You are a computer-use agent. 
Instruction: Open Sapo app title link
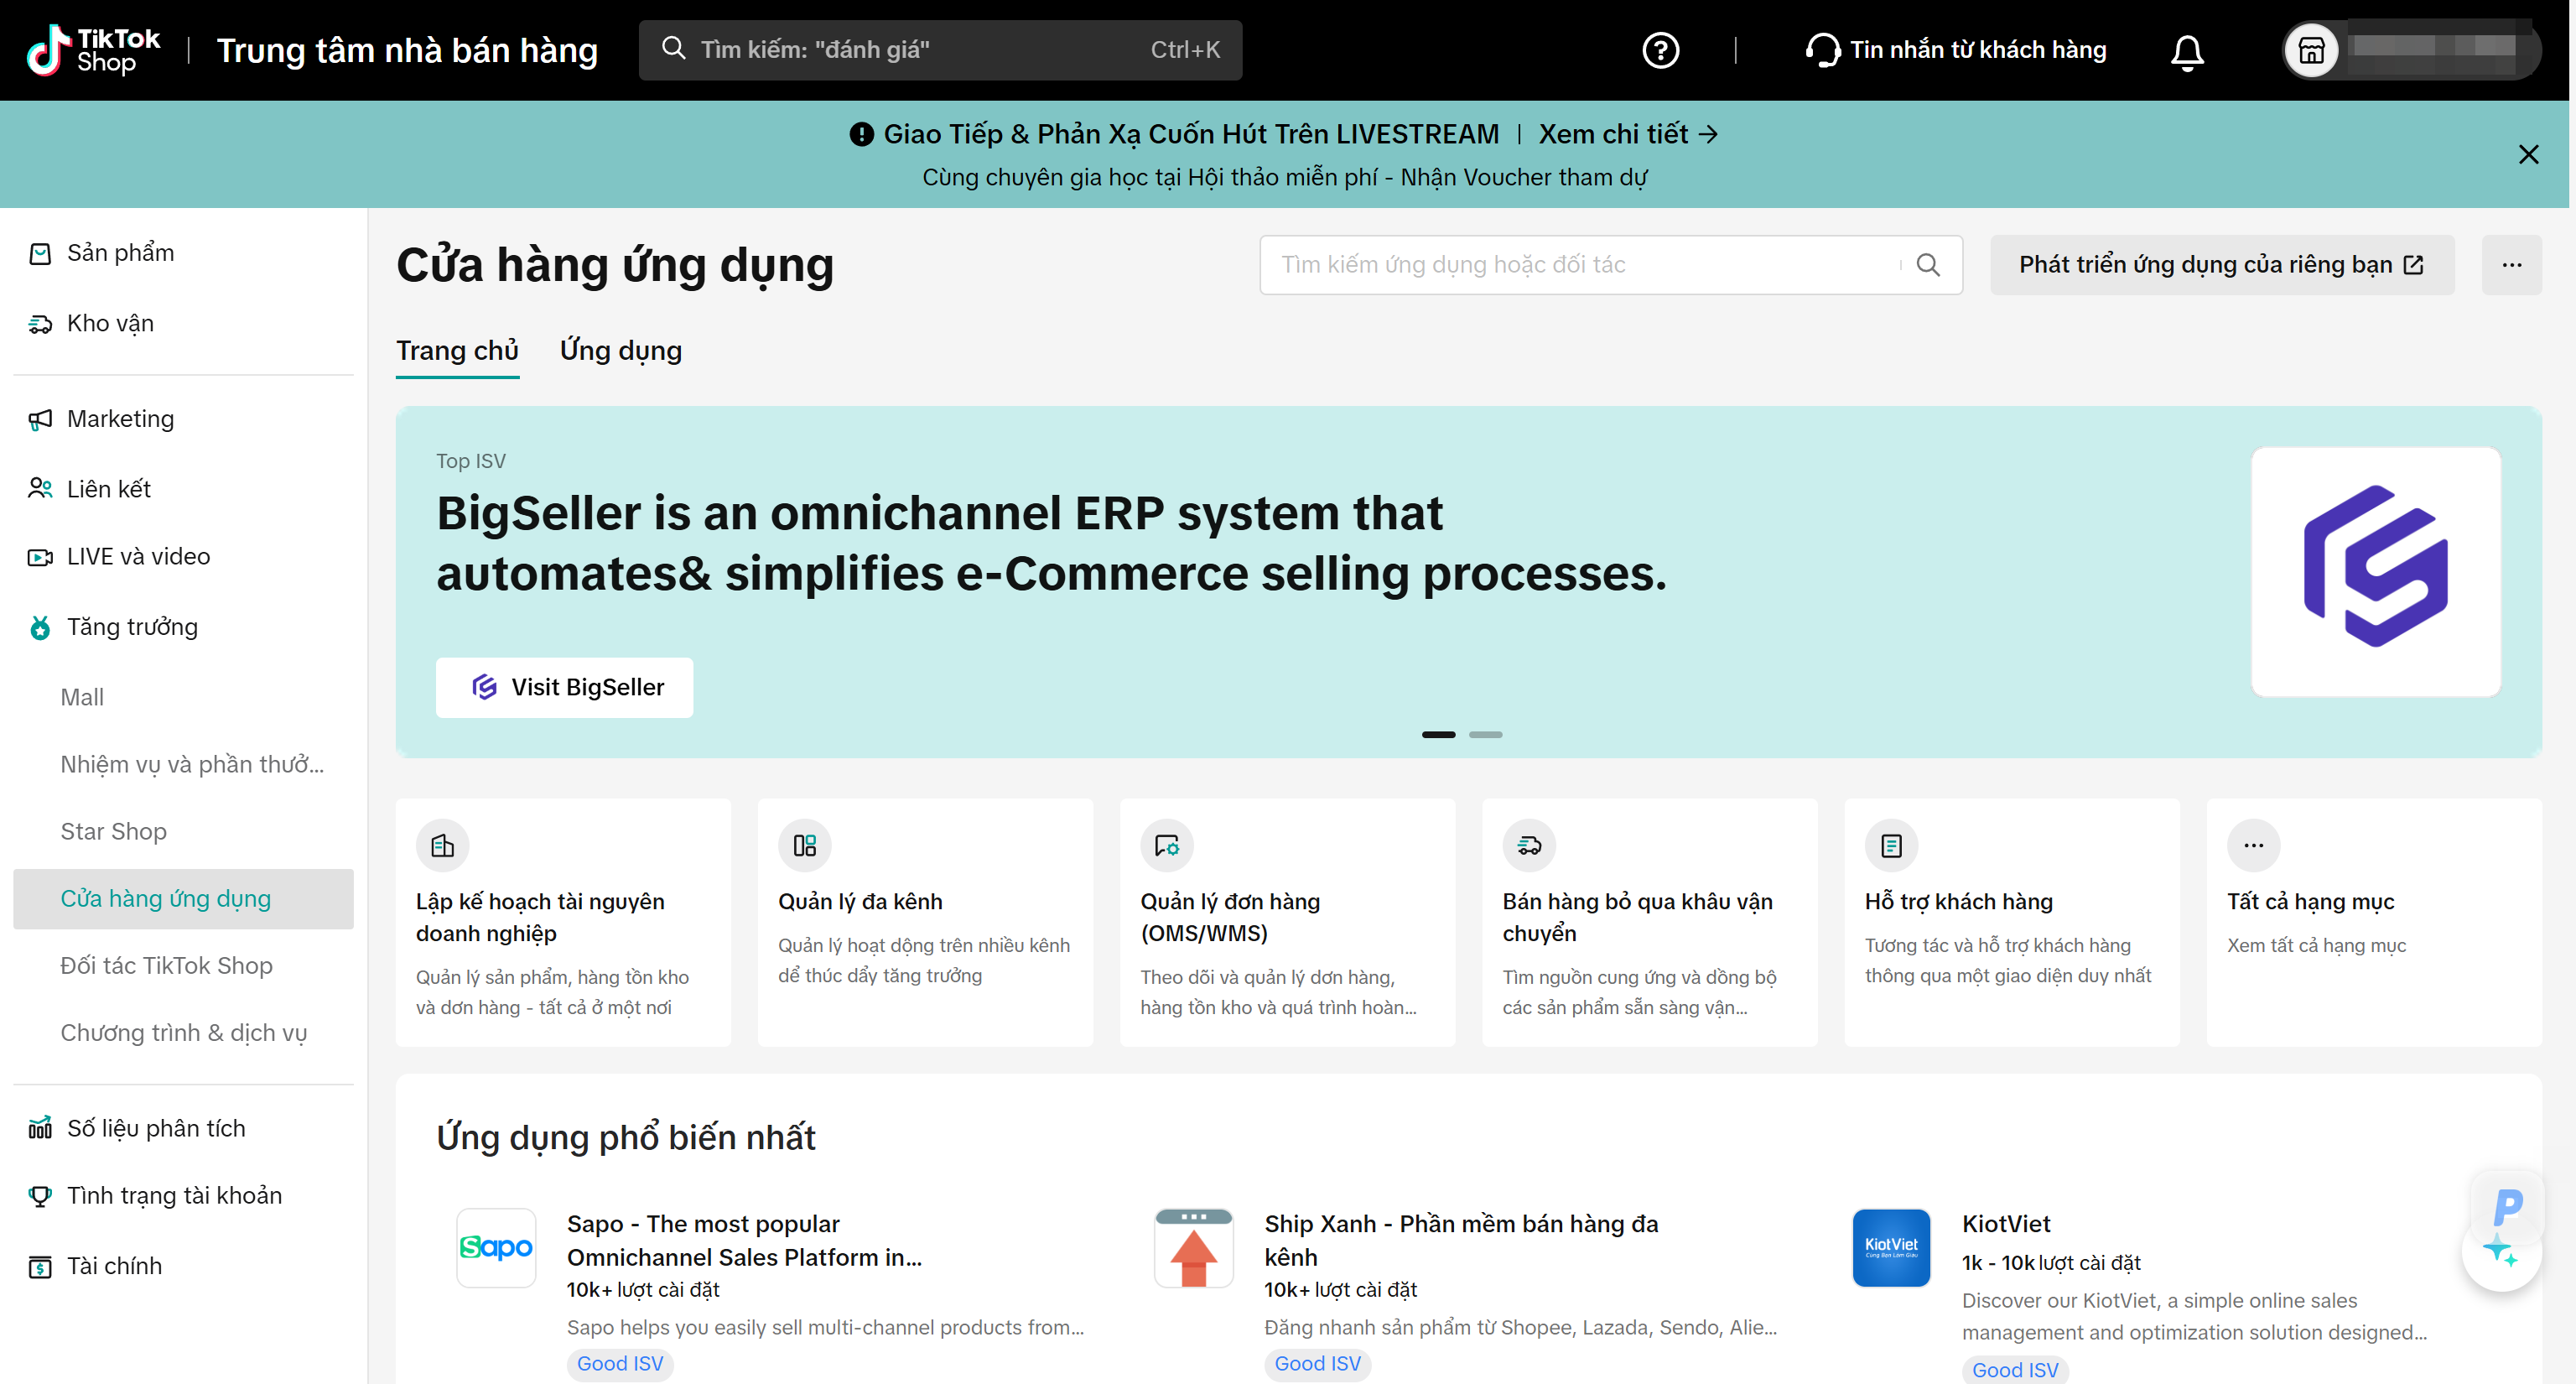click(744, 1240)
